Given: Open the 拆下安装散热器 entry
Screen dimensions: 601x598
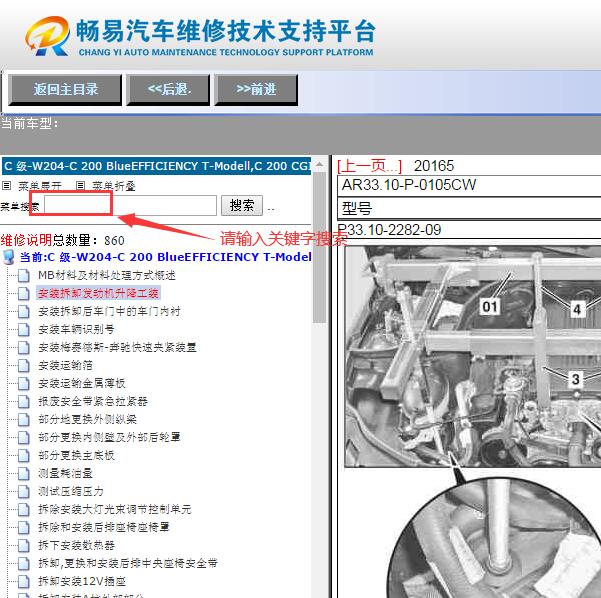Looking at the screenshot, I should pyautogui.click(x=76, y=545).
